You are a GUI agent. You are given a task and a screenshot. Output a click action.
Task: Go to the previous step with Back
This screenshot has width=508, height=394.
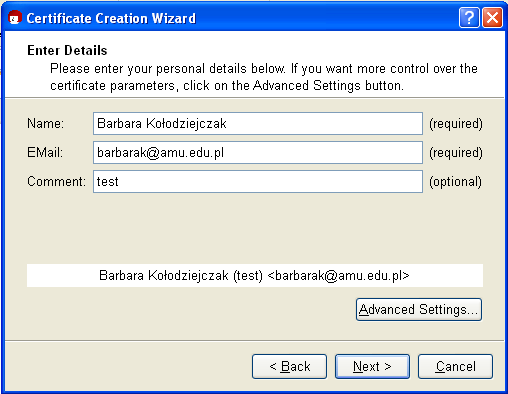(289, 367)
